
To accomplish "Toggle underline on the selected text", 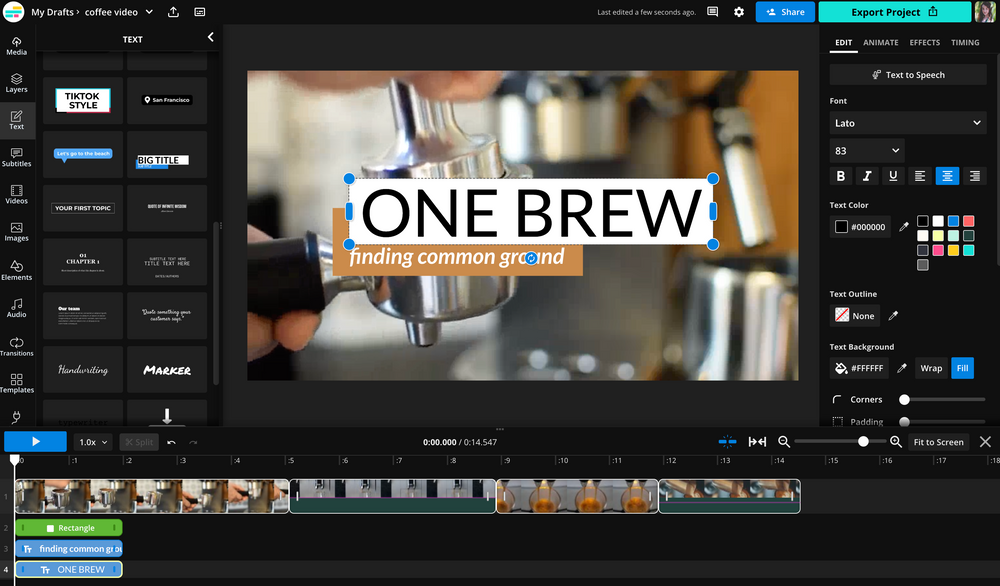I will [x=895, y=175].
